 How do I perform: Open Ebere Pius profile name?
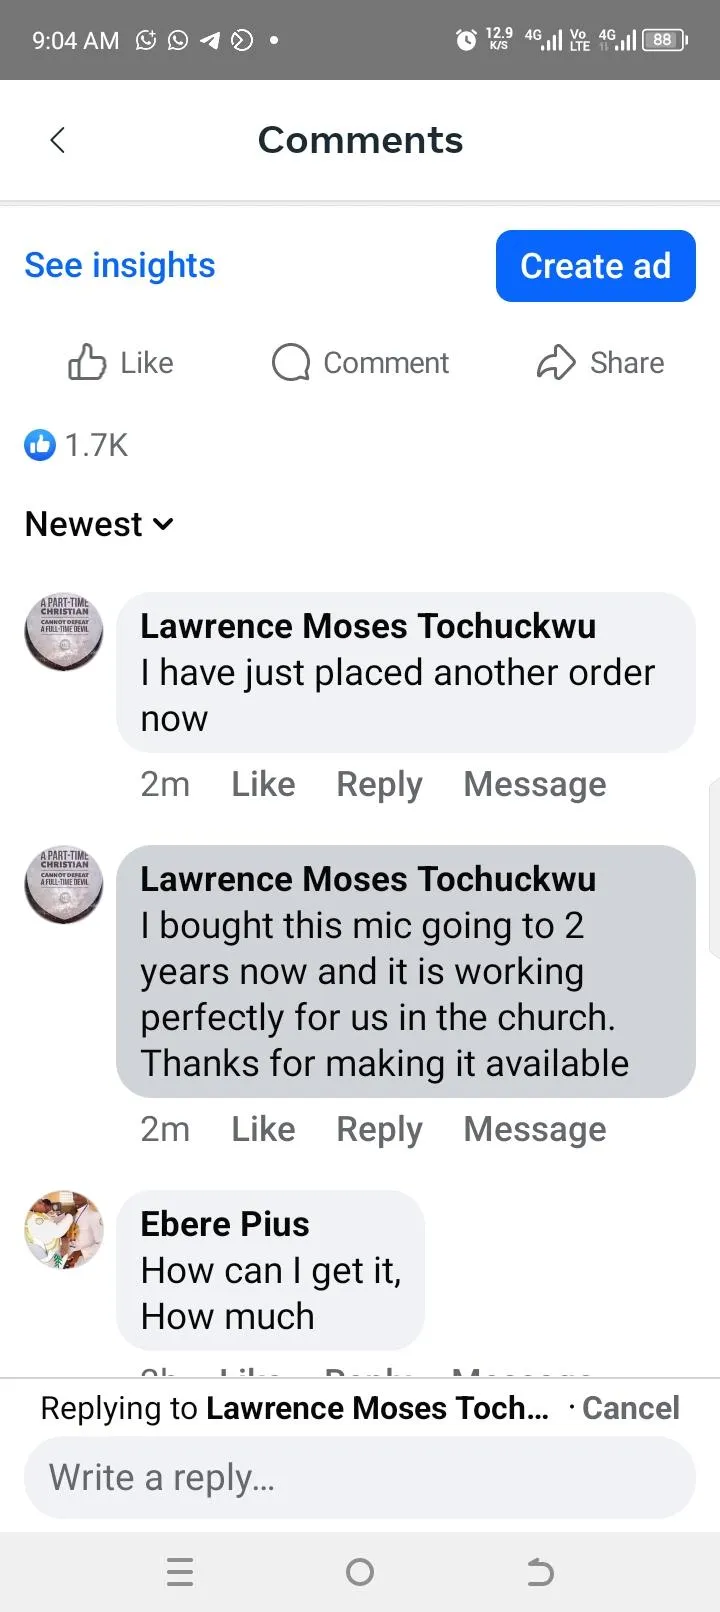pos(225,1224)
